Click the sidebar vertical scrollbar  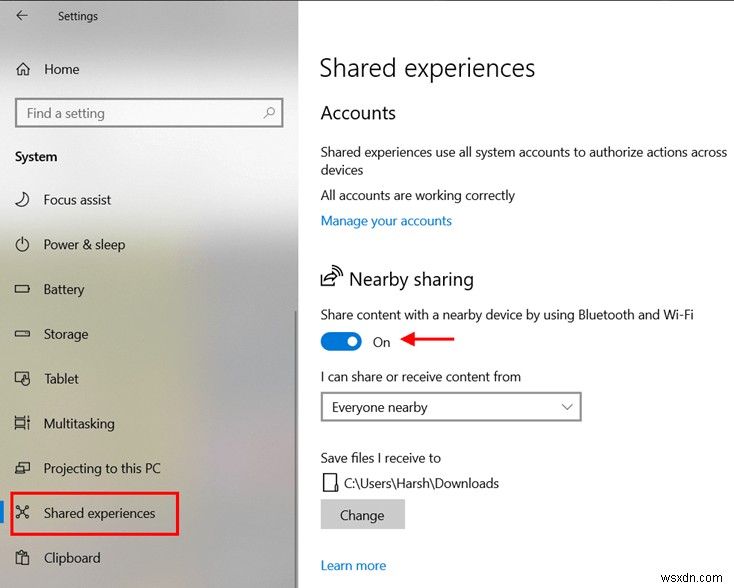pos(296,440)
